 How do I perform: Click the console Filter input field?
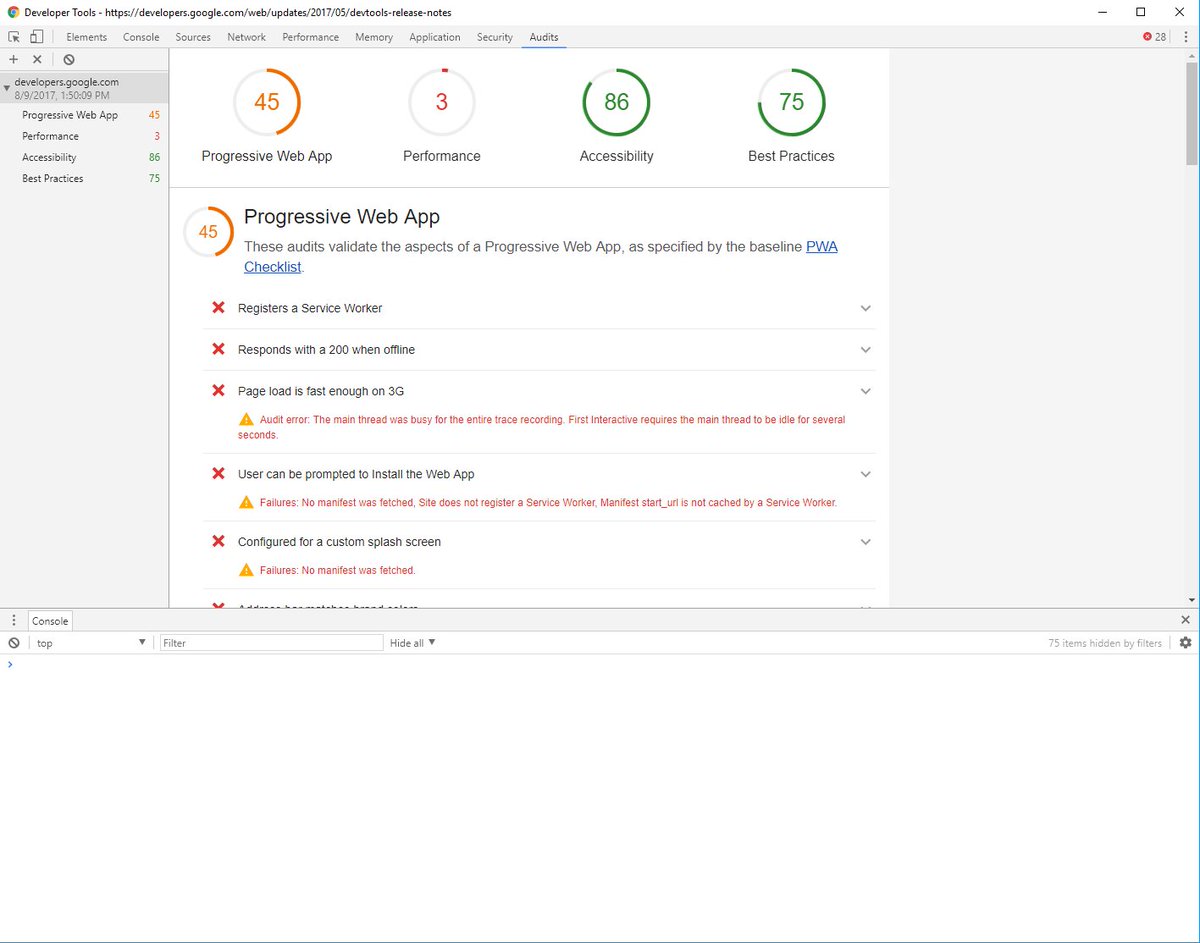(272, 643)
